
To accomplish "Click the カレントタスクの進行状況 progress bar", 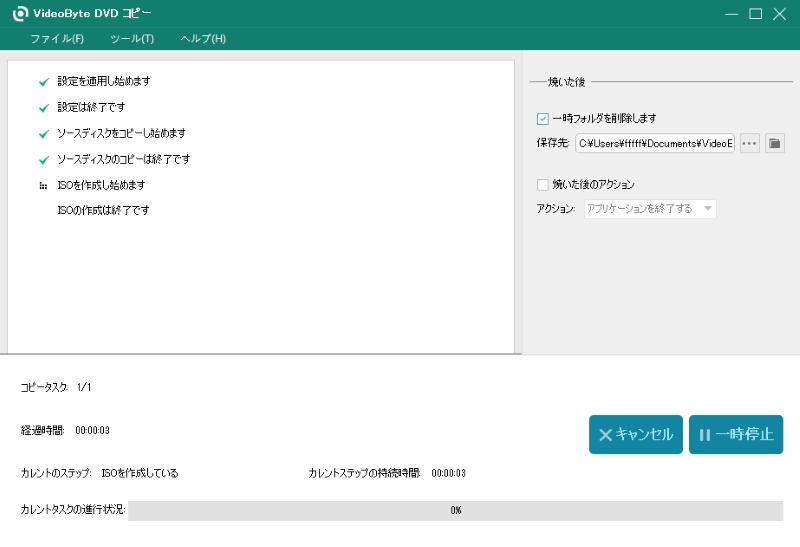I will pyautogui.click(x=455, y=510).
